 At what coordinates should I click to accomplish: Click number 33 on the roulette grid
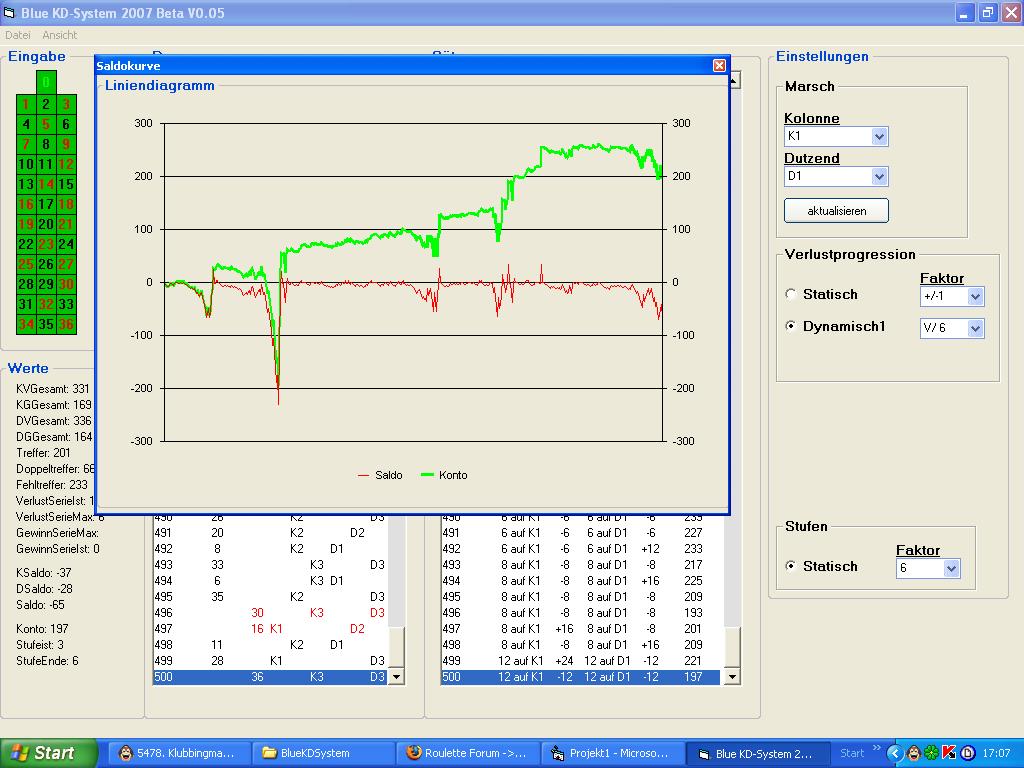point(66,304)
